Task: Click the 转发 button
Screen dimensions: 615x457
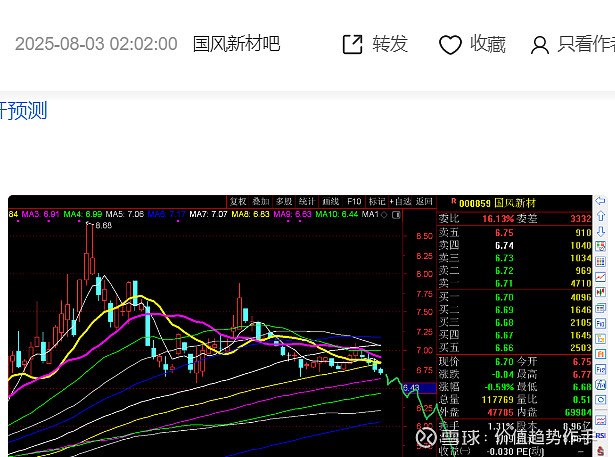Action: coord(375,44)
